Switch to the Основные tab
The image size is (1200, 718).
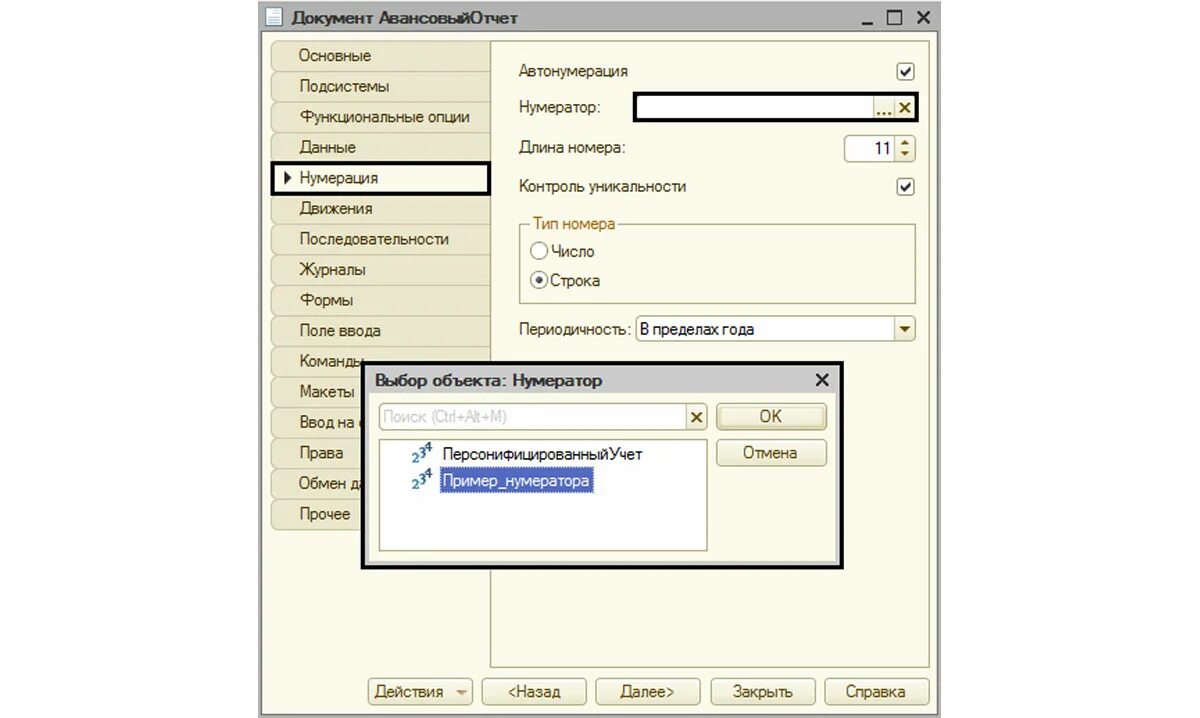380,56
